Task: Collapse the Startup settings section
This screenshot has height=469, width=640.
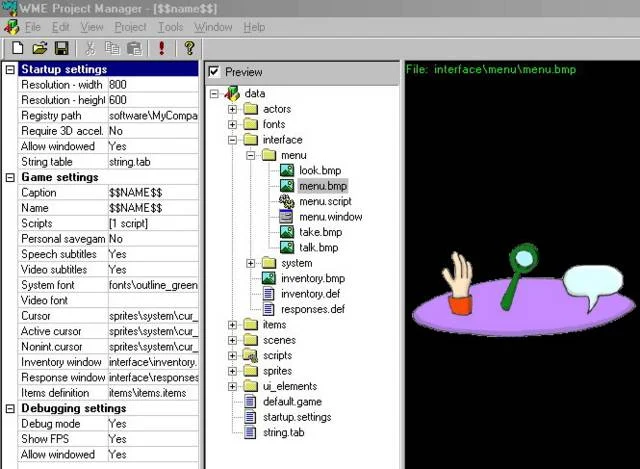Action: pyautogui.click(x=10, y=69)
